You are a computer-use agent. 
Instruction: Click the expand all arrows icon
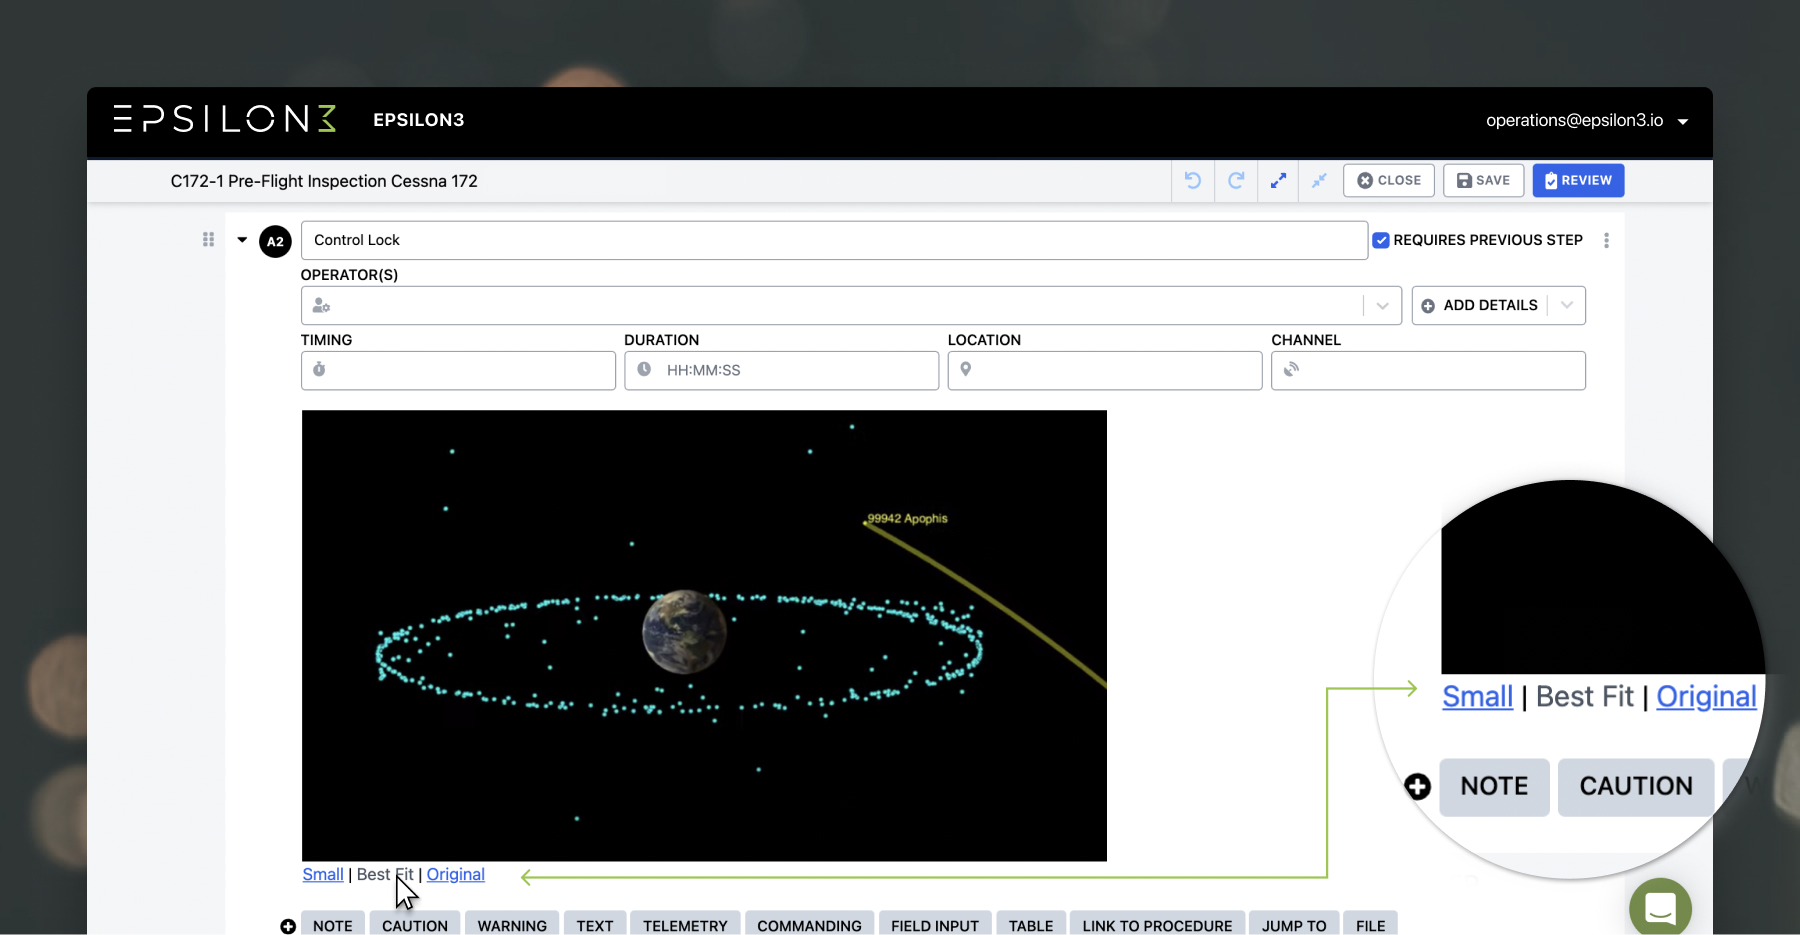click(x=1278, y=181)
